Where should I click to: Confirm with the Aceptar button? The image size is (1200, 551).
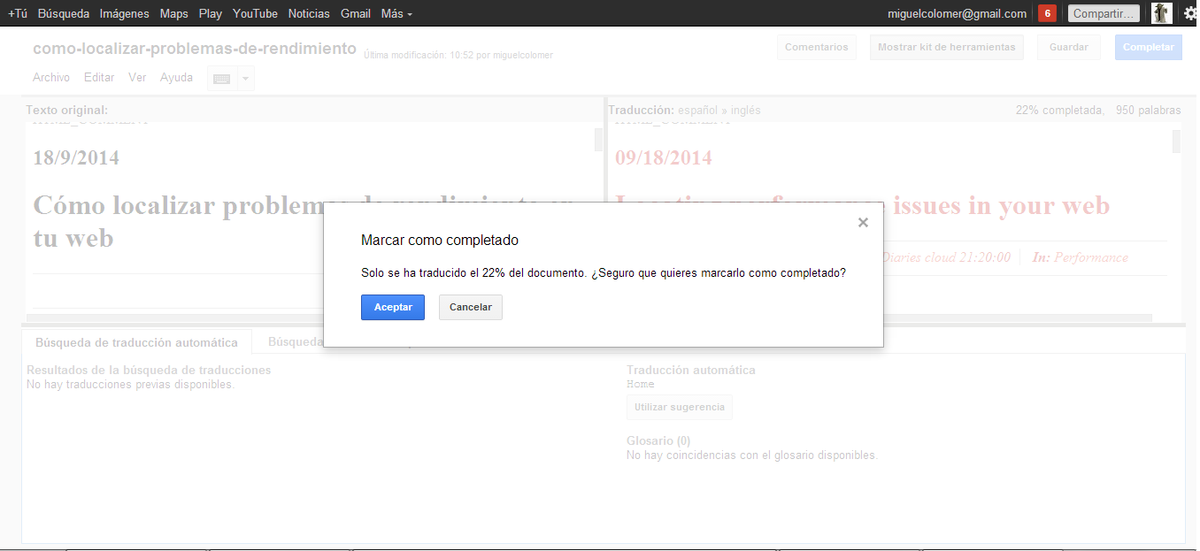pyautogui.click(x=392, y=307)
